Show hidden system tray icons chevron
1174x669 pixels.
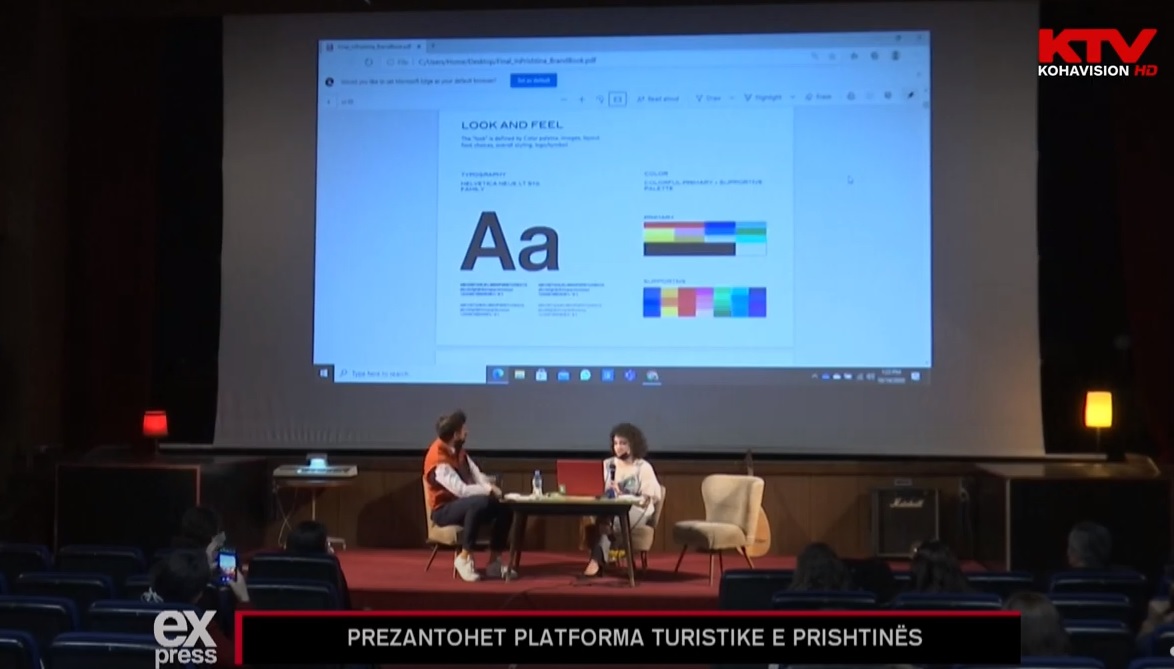[813, 376]
